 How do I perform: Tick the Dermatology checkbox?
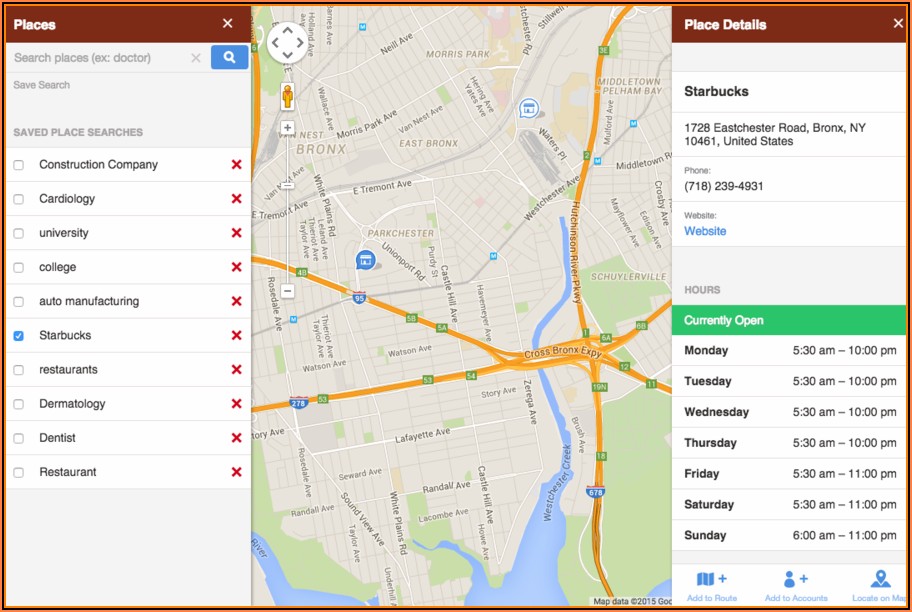pos(19,404)
